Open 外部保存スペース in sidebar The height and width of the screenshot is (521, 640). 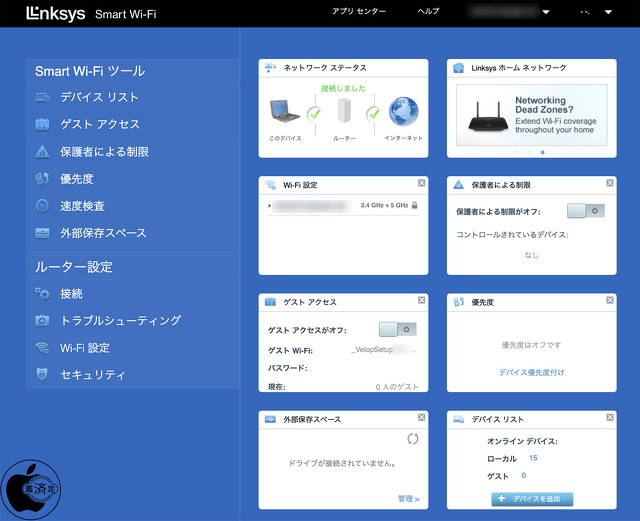(103, 233)
